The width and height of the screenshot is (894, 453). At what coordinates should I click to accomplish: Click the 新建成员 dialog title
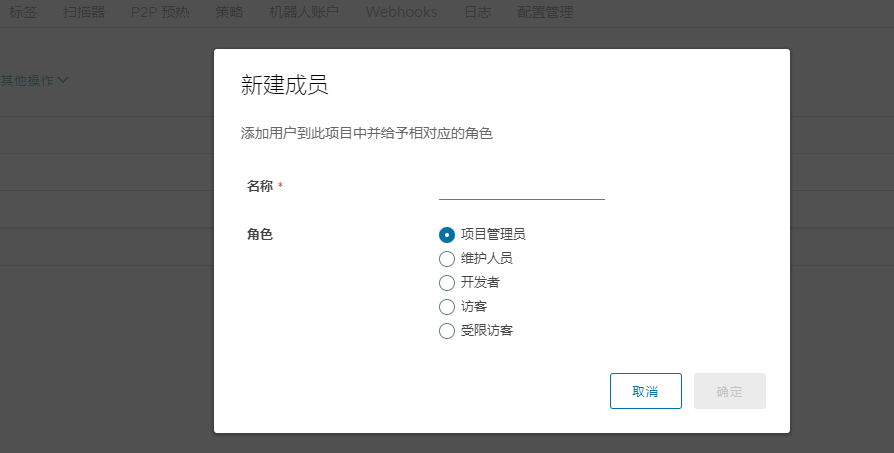[285, 86]
